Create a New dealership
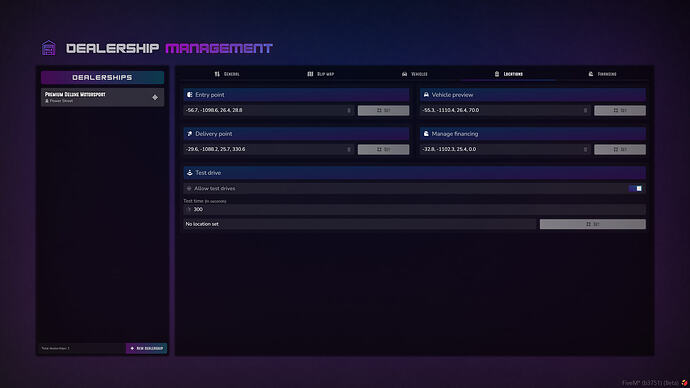 pos(147,348)
